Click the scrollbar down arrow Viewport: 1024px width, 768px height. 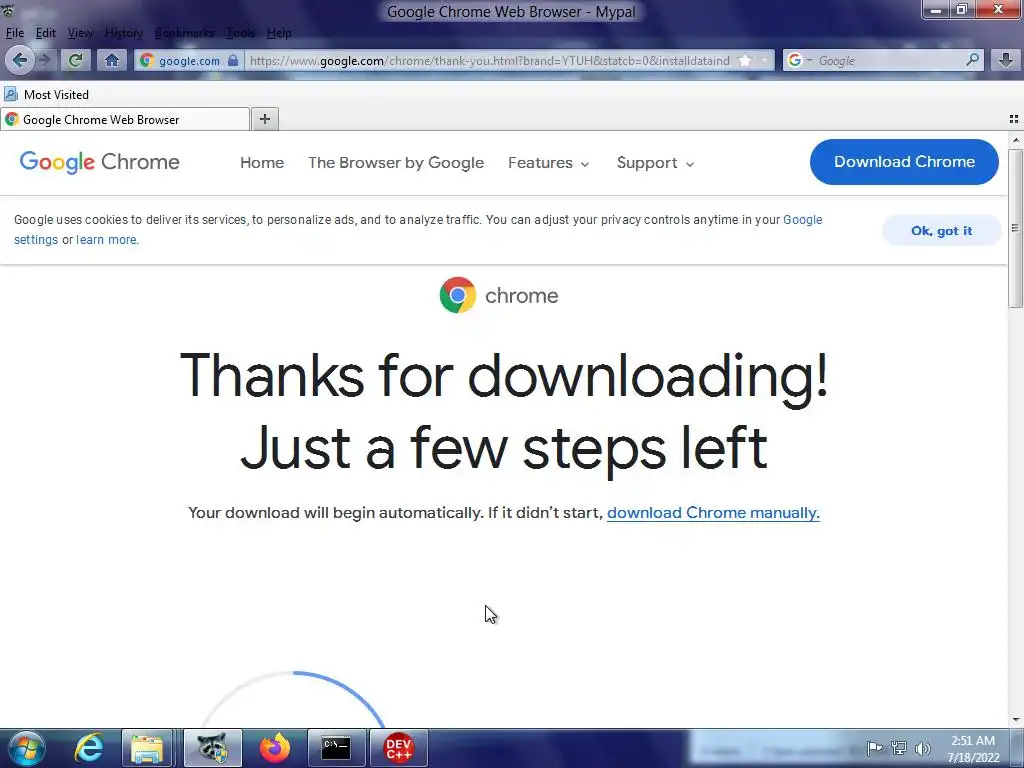(1015, 720)
